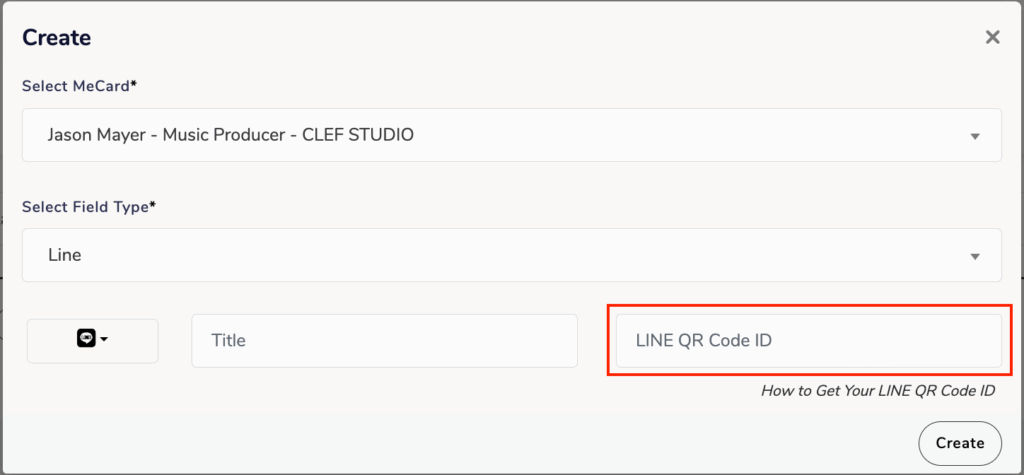Viewport: 1024px width, 475px height.
Task: Click the Create dialog heading
Action: coord(57,38)
